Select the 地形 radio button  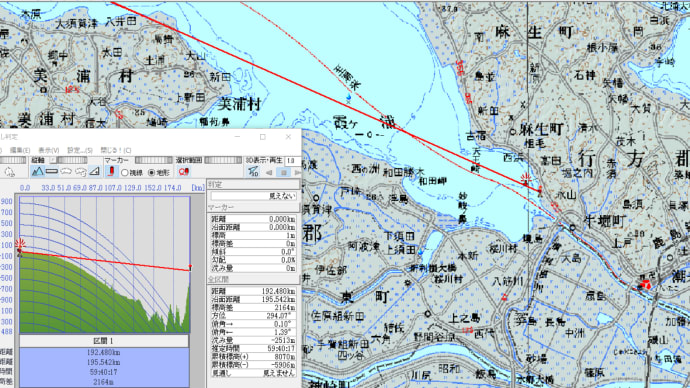tap(152, 173)
